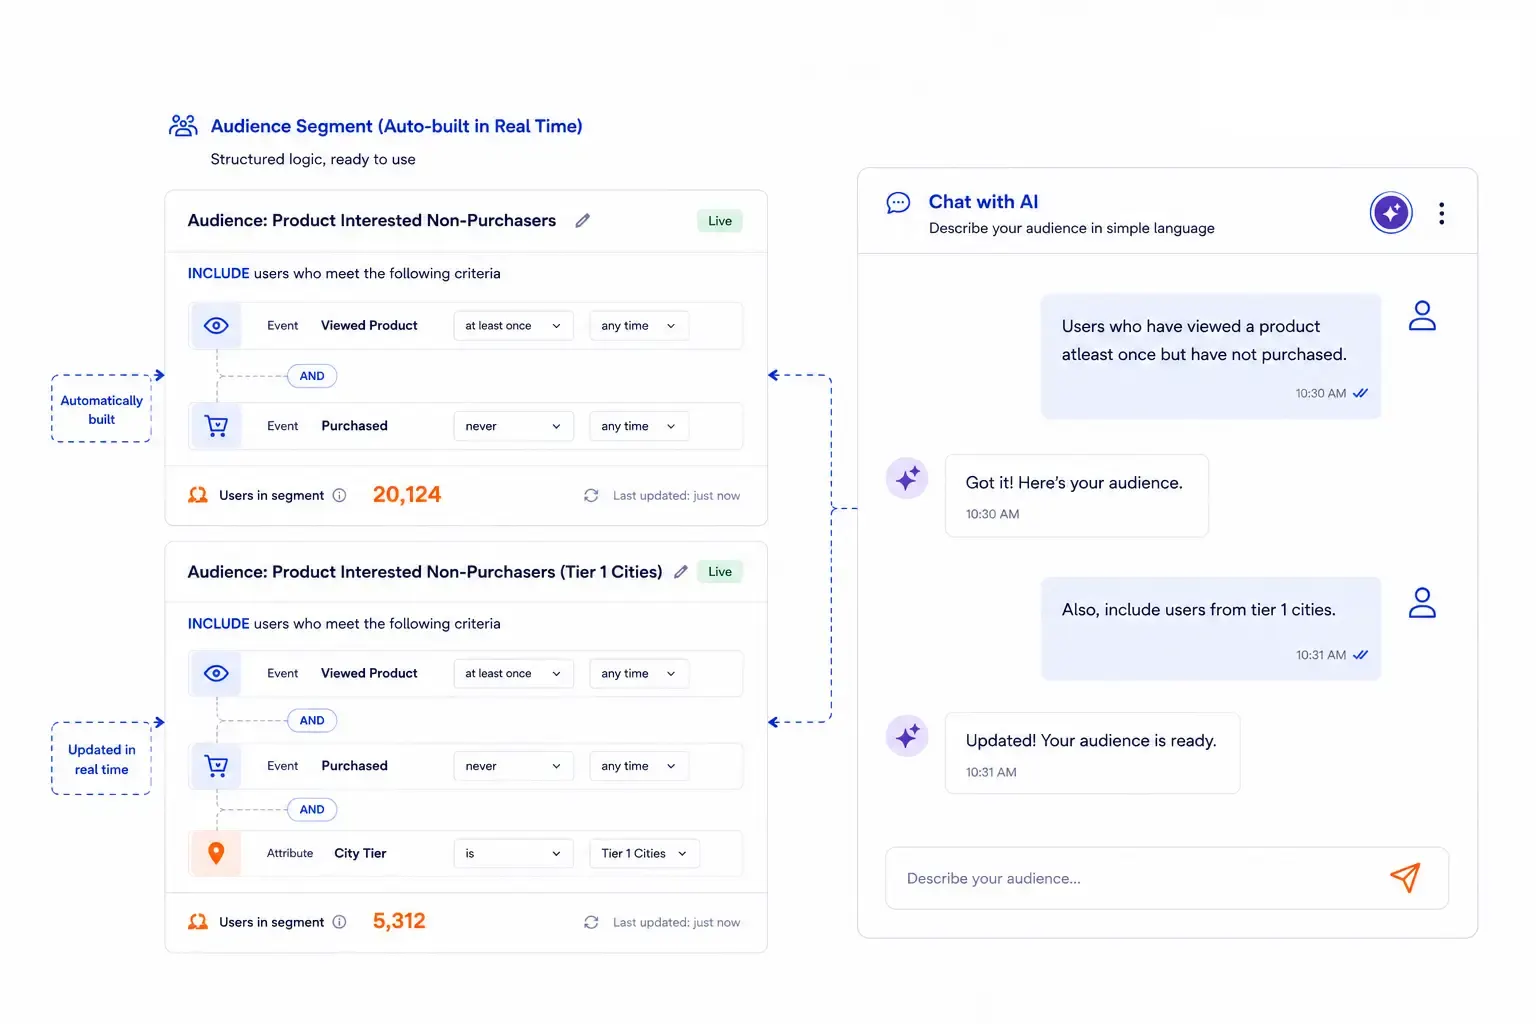Screen dimensions: 1536x1024
Task: Click the user avatar beside the 10:31 AM message
Action: [1422, 603]
